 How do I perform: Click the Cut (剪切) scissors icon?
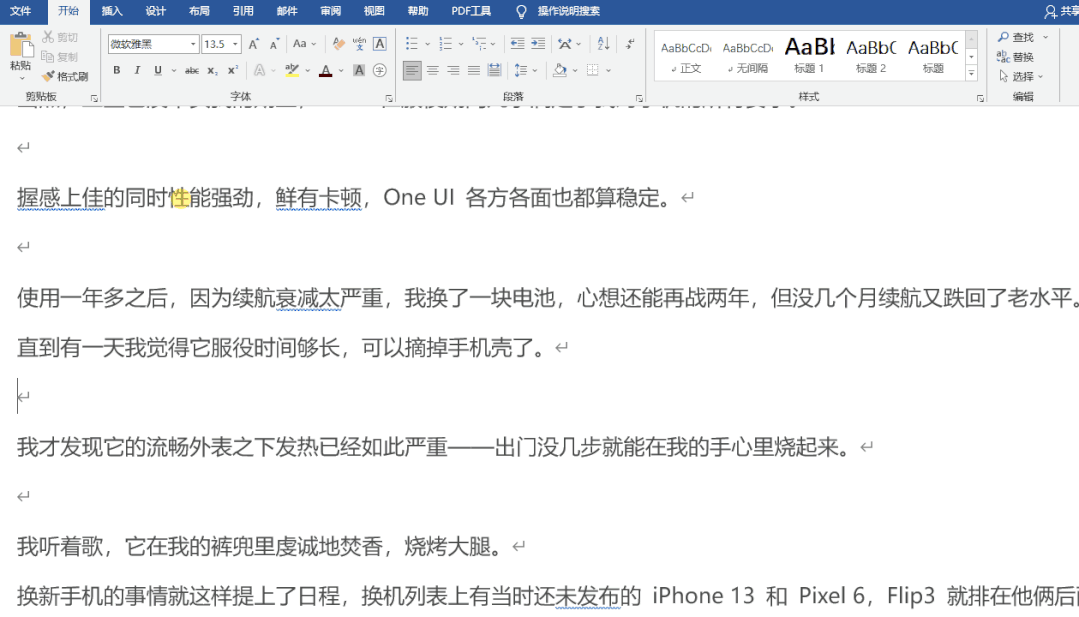pos(48,36)
